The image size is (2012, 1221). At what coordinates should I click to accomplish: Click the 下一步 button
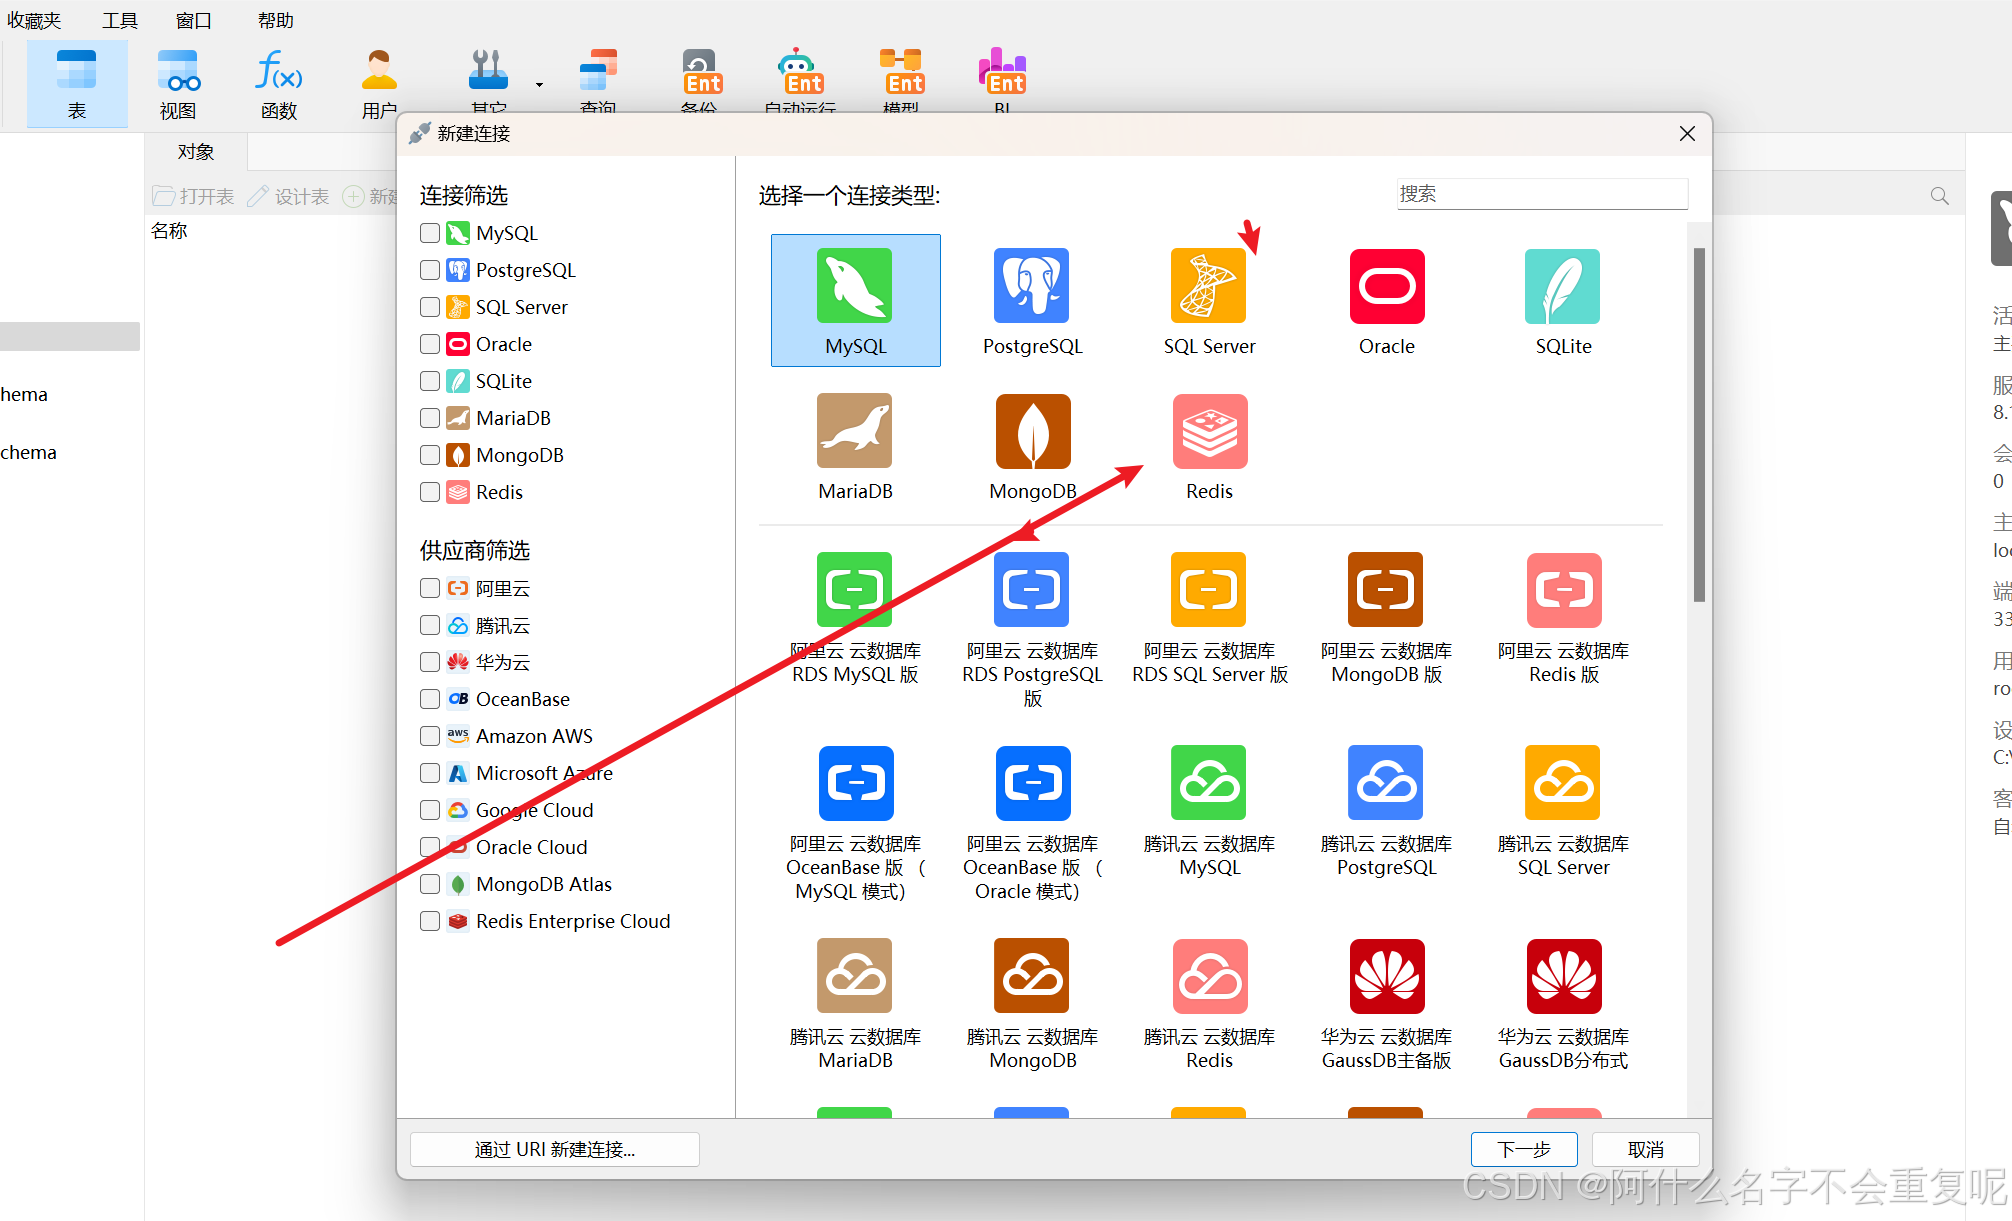[x=1523, y=1149]
